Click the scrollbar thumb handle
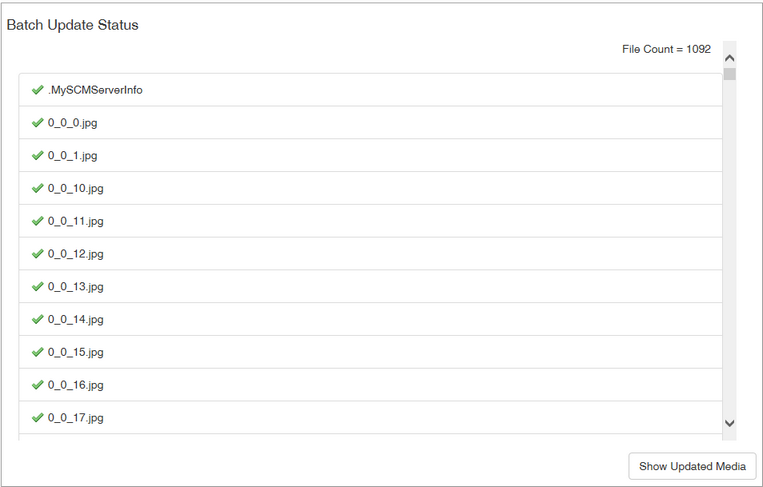This screenshot has width=763, height=487. point(730,74)
